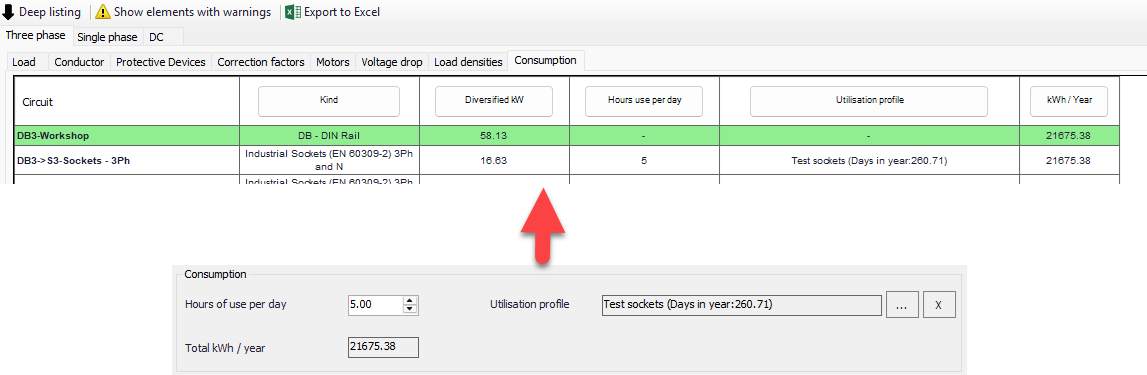Show elements with warnings label
Image resolution: width=1147 pixels, height=375 pixels.
(x=192, y=12)
